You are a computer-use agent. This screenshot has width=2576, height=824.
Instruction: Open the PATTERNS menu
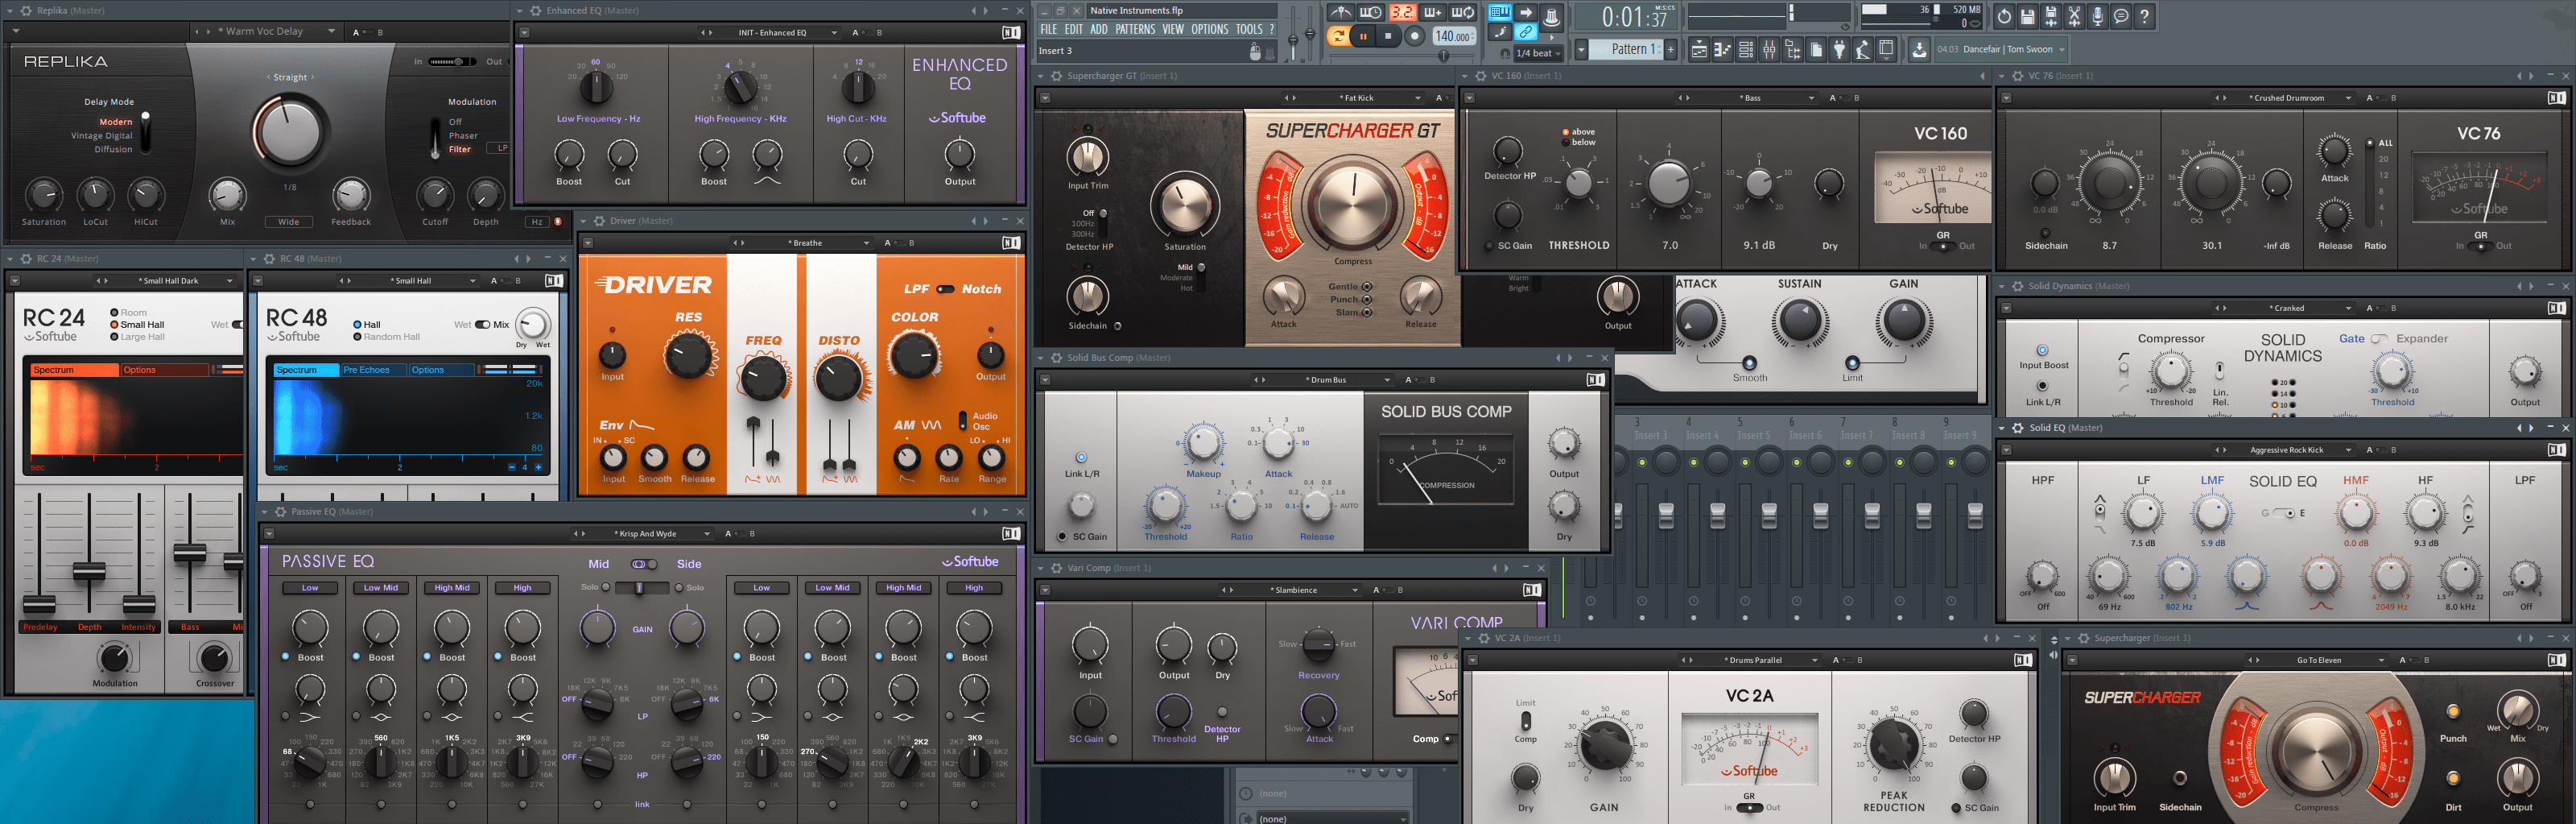pyautogui.click(x=1135, y=30)
